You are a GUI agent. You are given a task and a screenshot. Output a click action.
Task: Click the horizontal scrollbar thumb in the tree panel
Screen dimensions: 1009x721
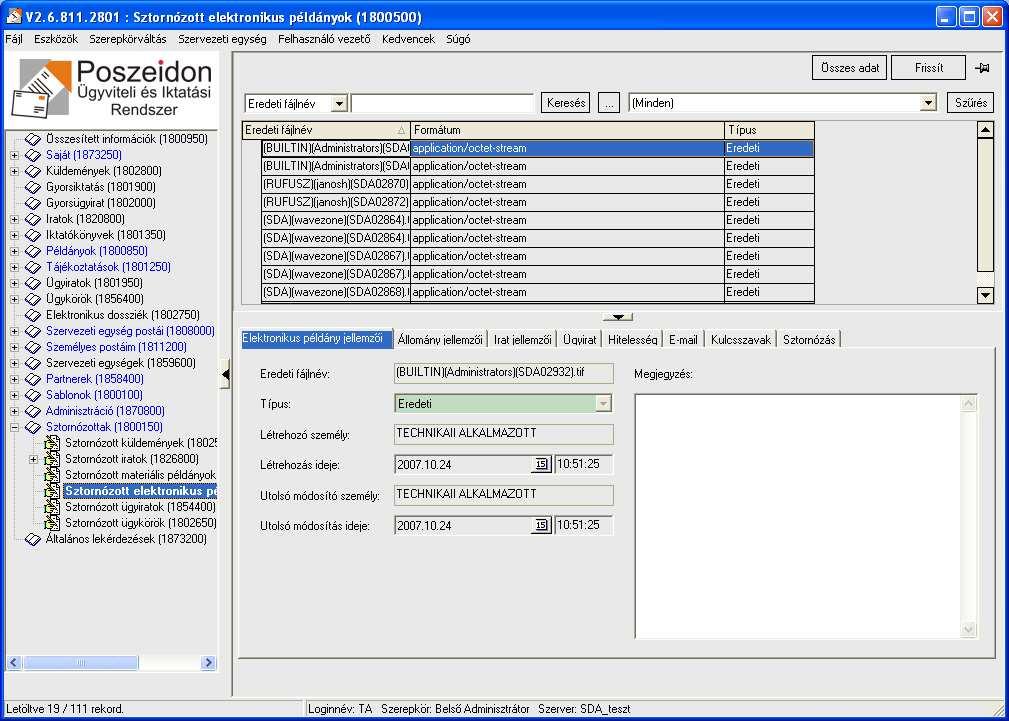[x=80, y=662]
